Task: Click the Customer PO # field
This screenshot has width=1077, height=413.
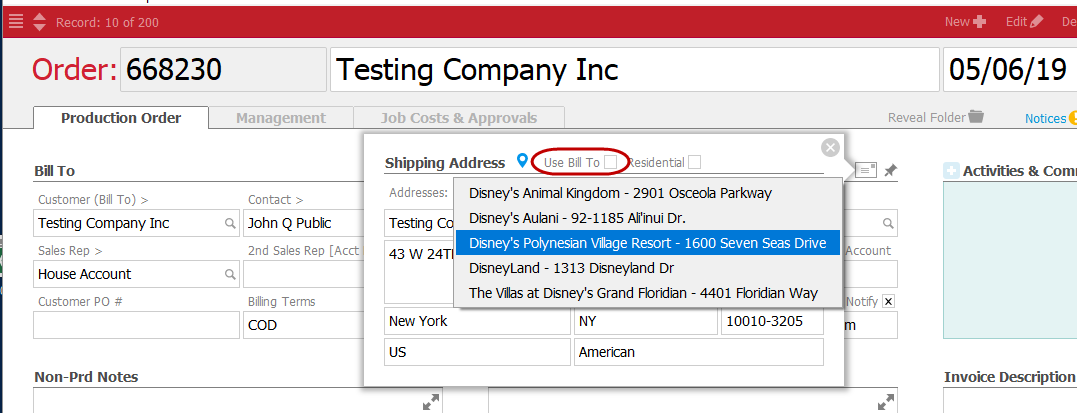Action: (x=136, y=325)
